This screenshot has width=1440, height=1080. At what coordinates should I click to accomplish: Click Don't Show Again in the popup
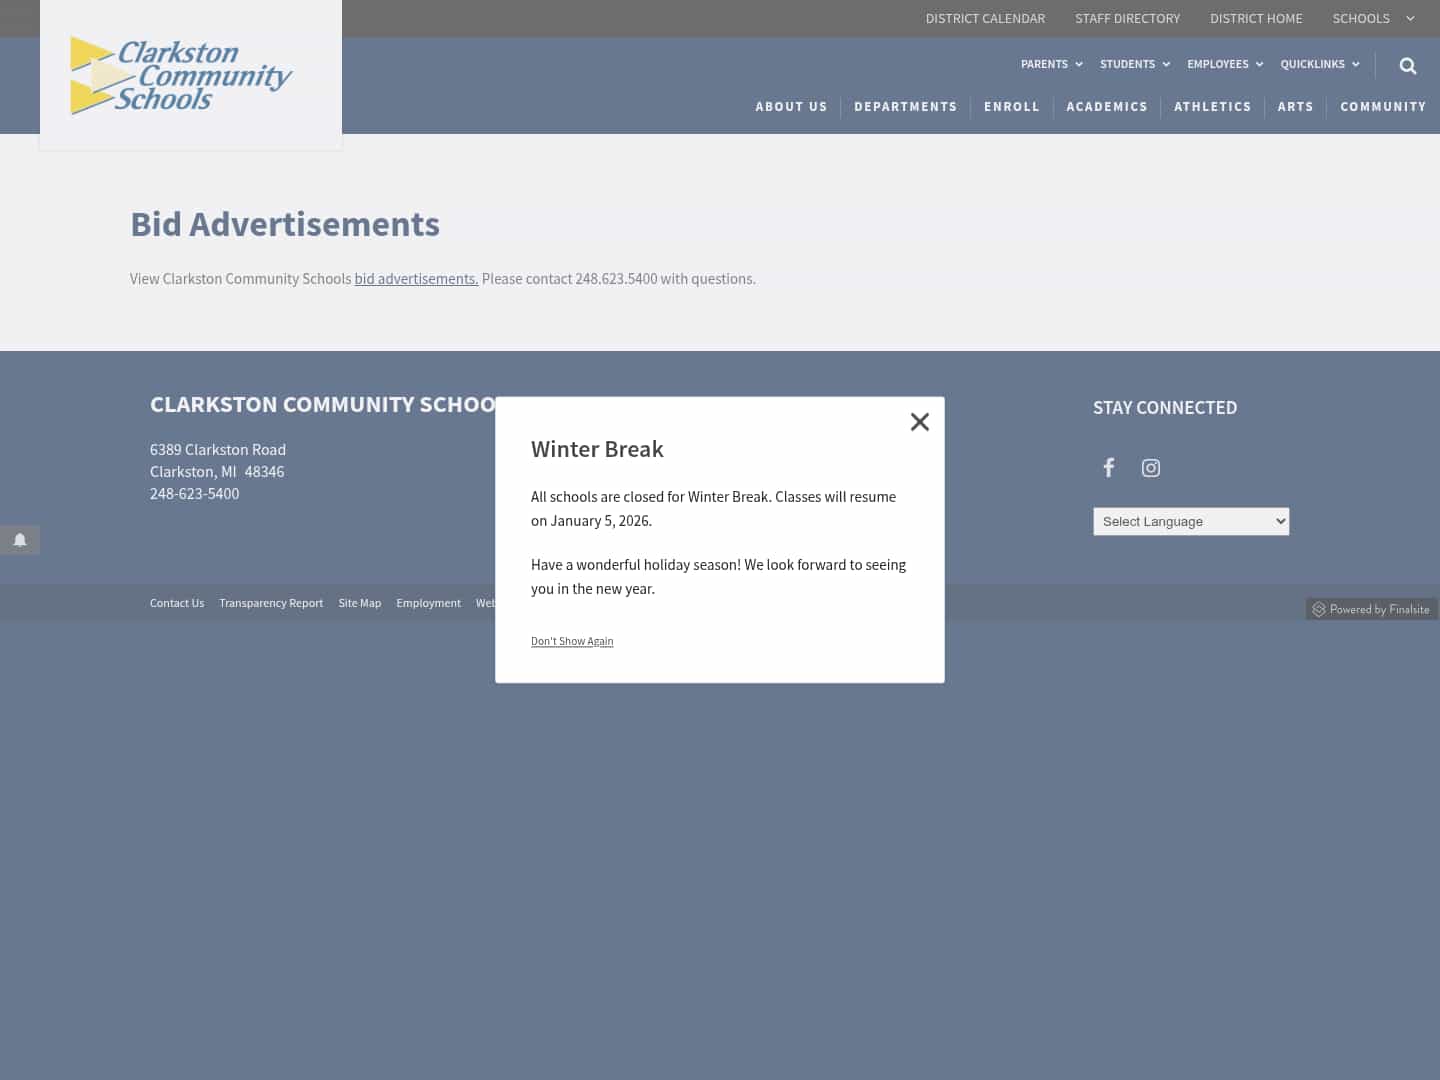(572, 641)
